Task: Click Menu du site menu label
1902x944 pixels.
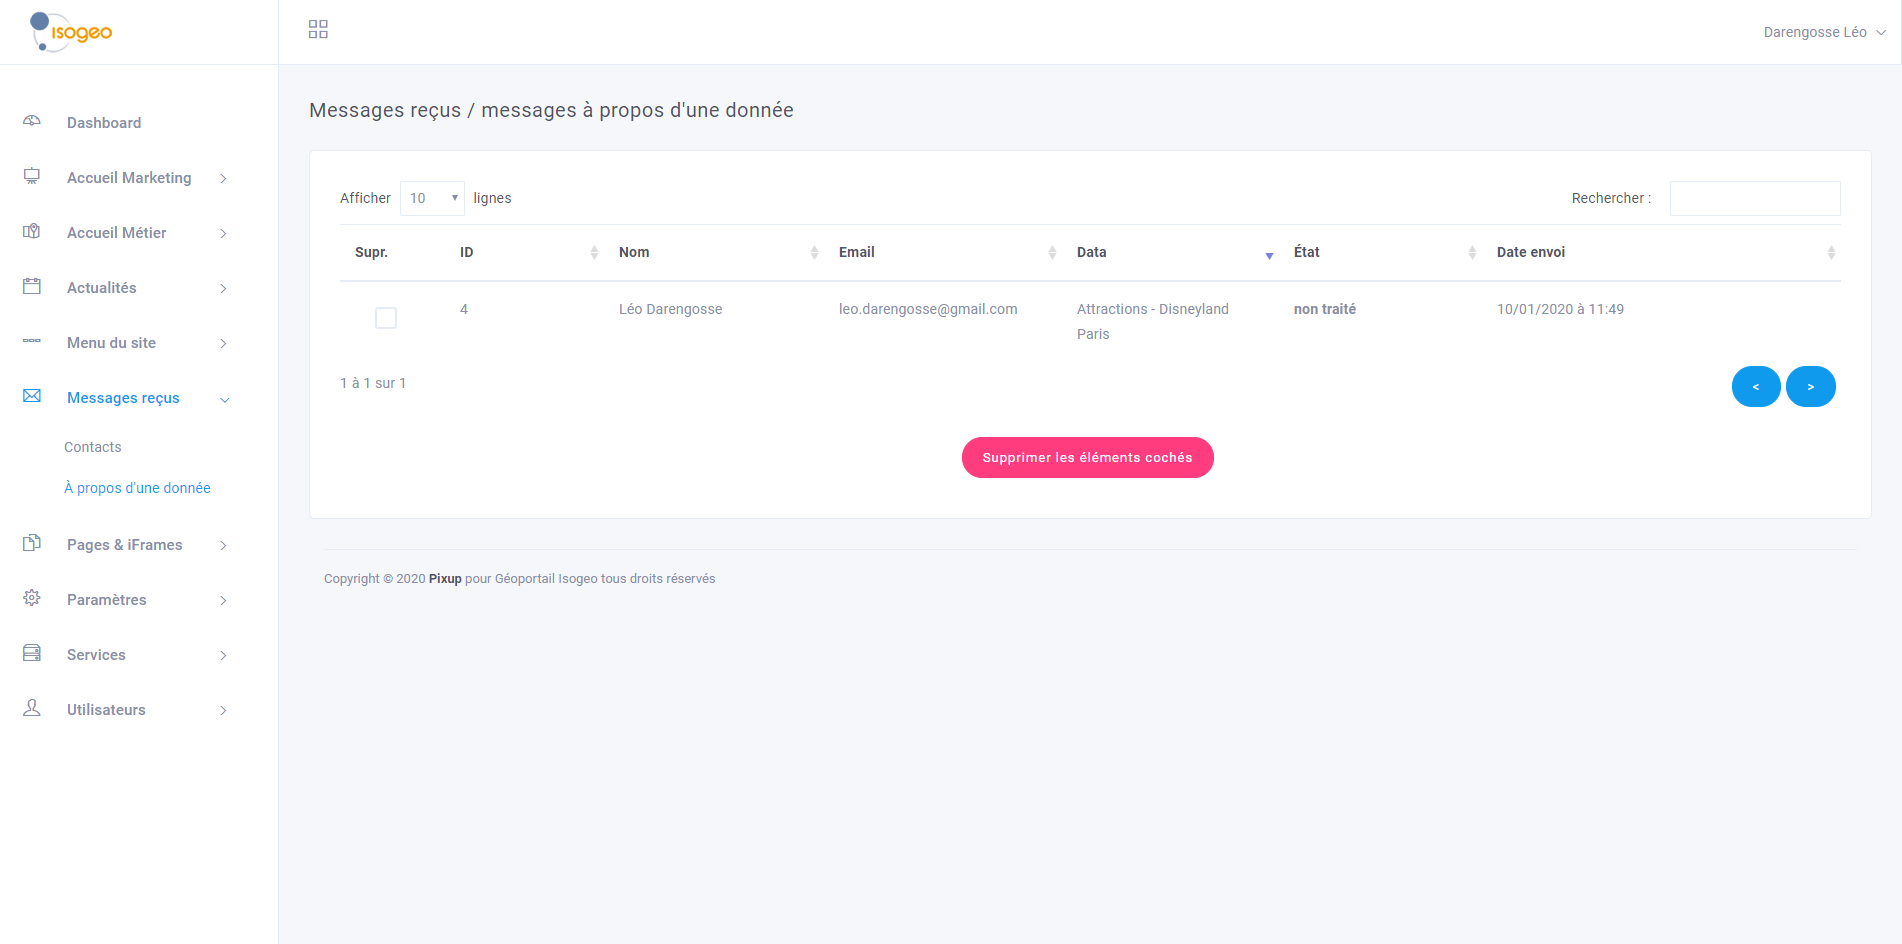Action: 111,343
